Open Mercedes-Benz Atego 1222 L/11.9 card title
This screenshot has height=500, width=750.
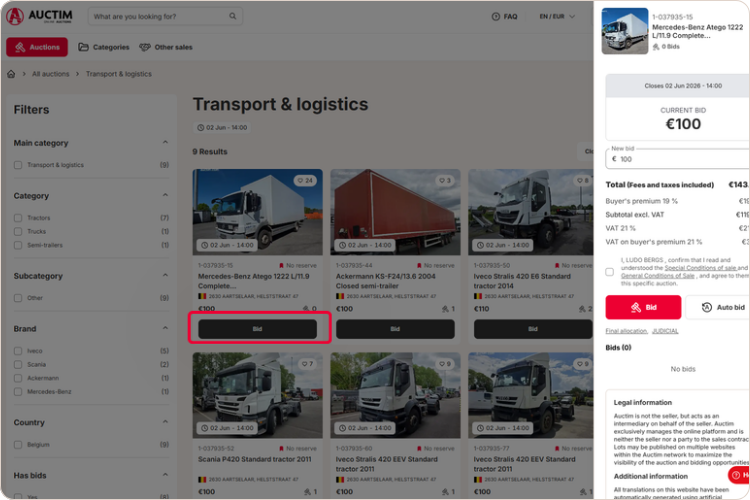point(254,281)
